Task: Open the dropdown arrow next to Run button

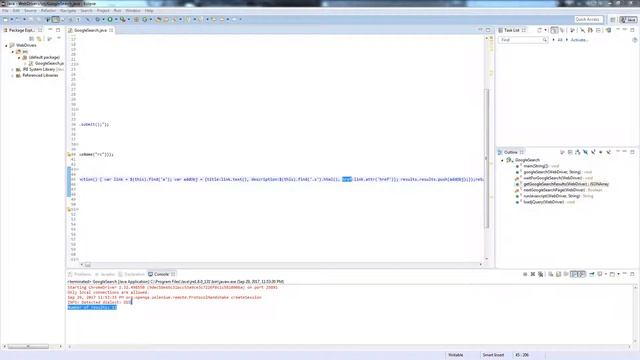Action: (x=116, y=19)
